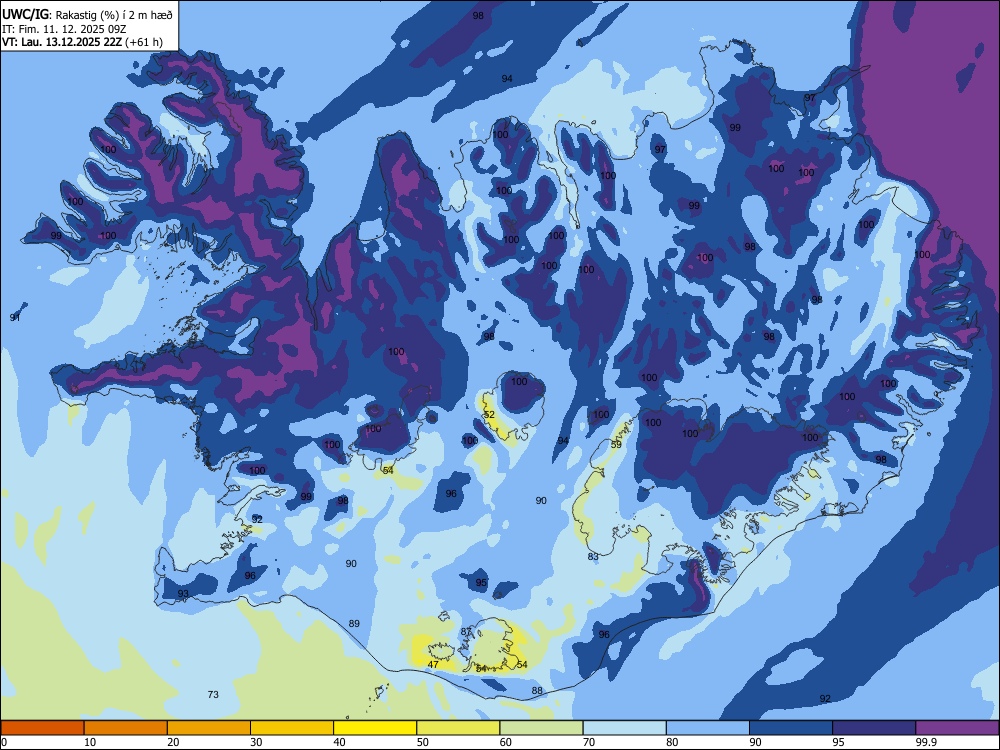Click the legend tick label 10

[x=90, y=742]
